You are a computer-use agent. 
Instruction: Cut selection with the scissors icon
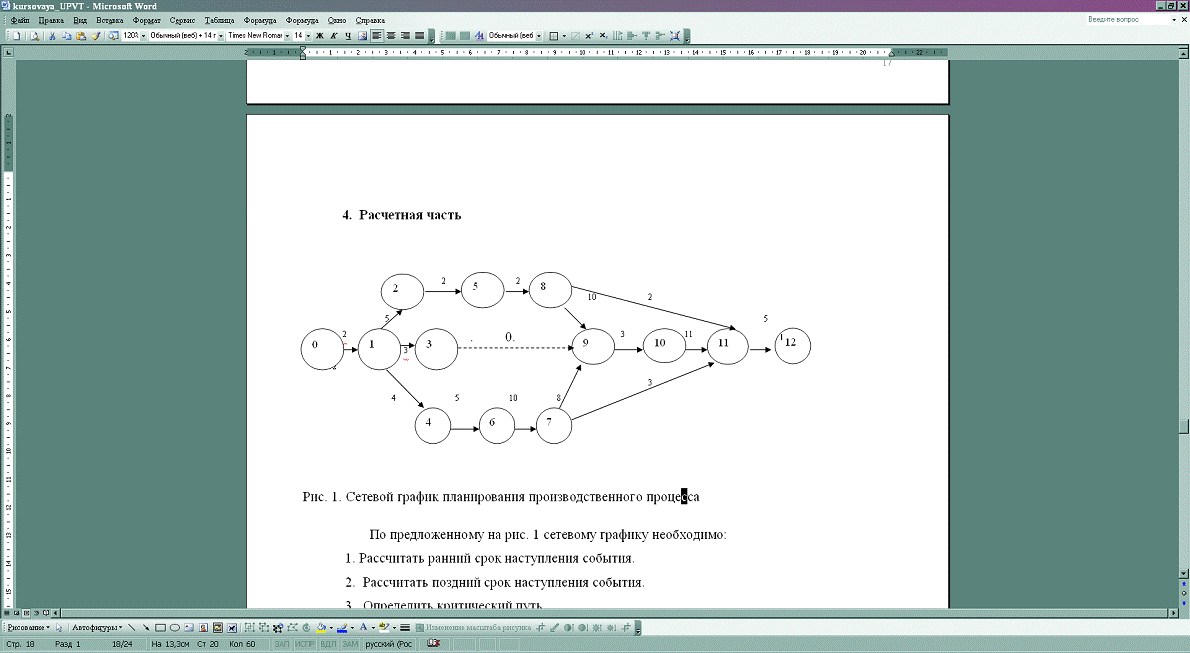(52, 36)
